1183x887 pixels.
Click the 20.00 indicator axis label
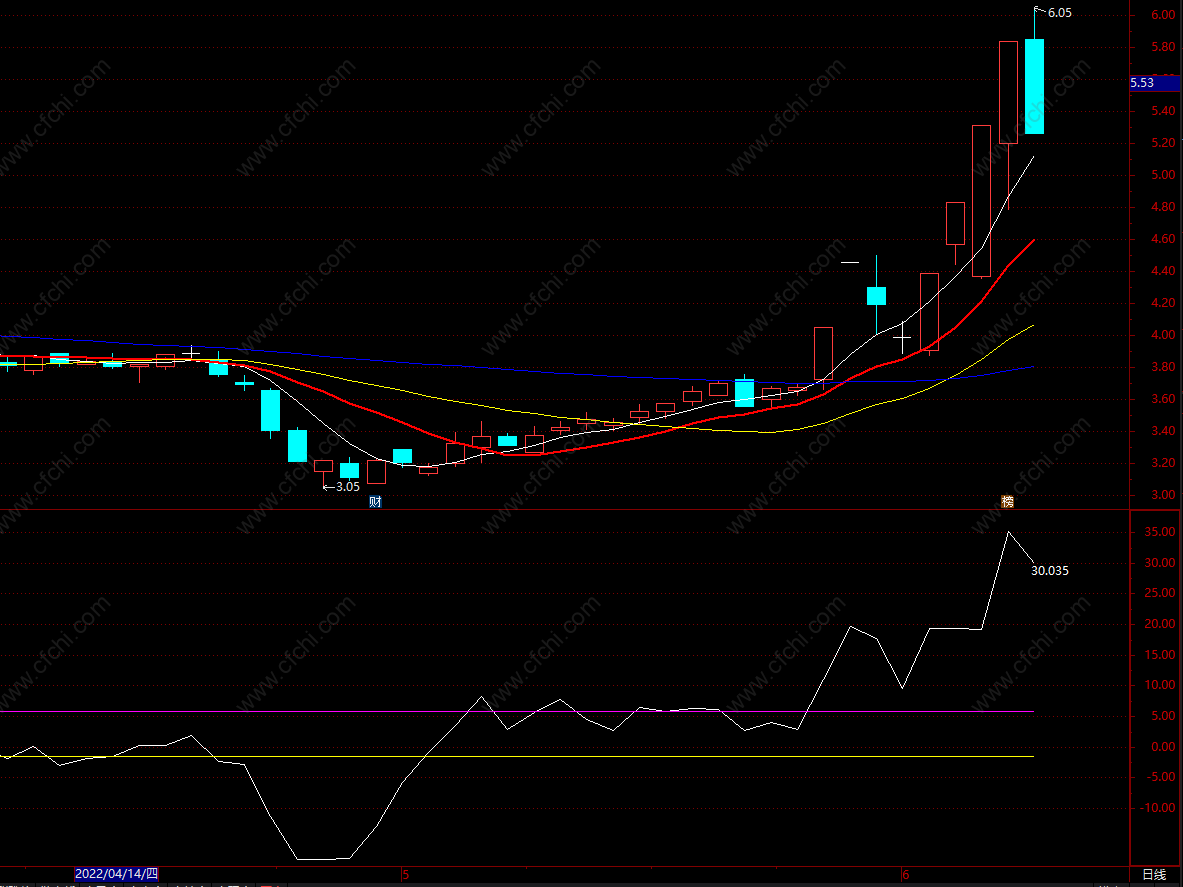coord(1160,624)
